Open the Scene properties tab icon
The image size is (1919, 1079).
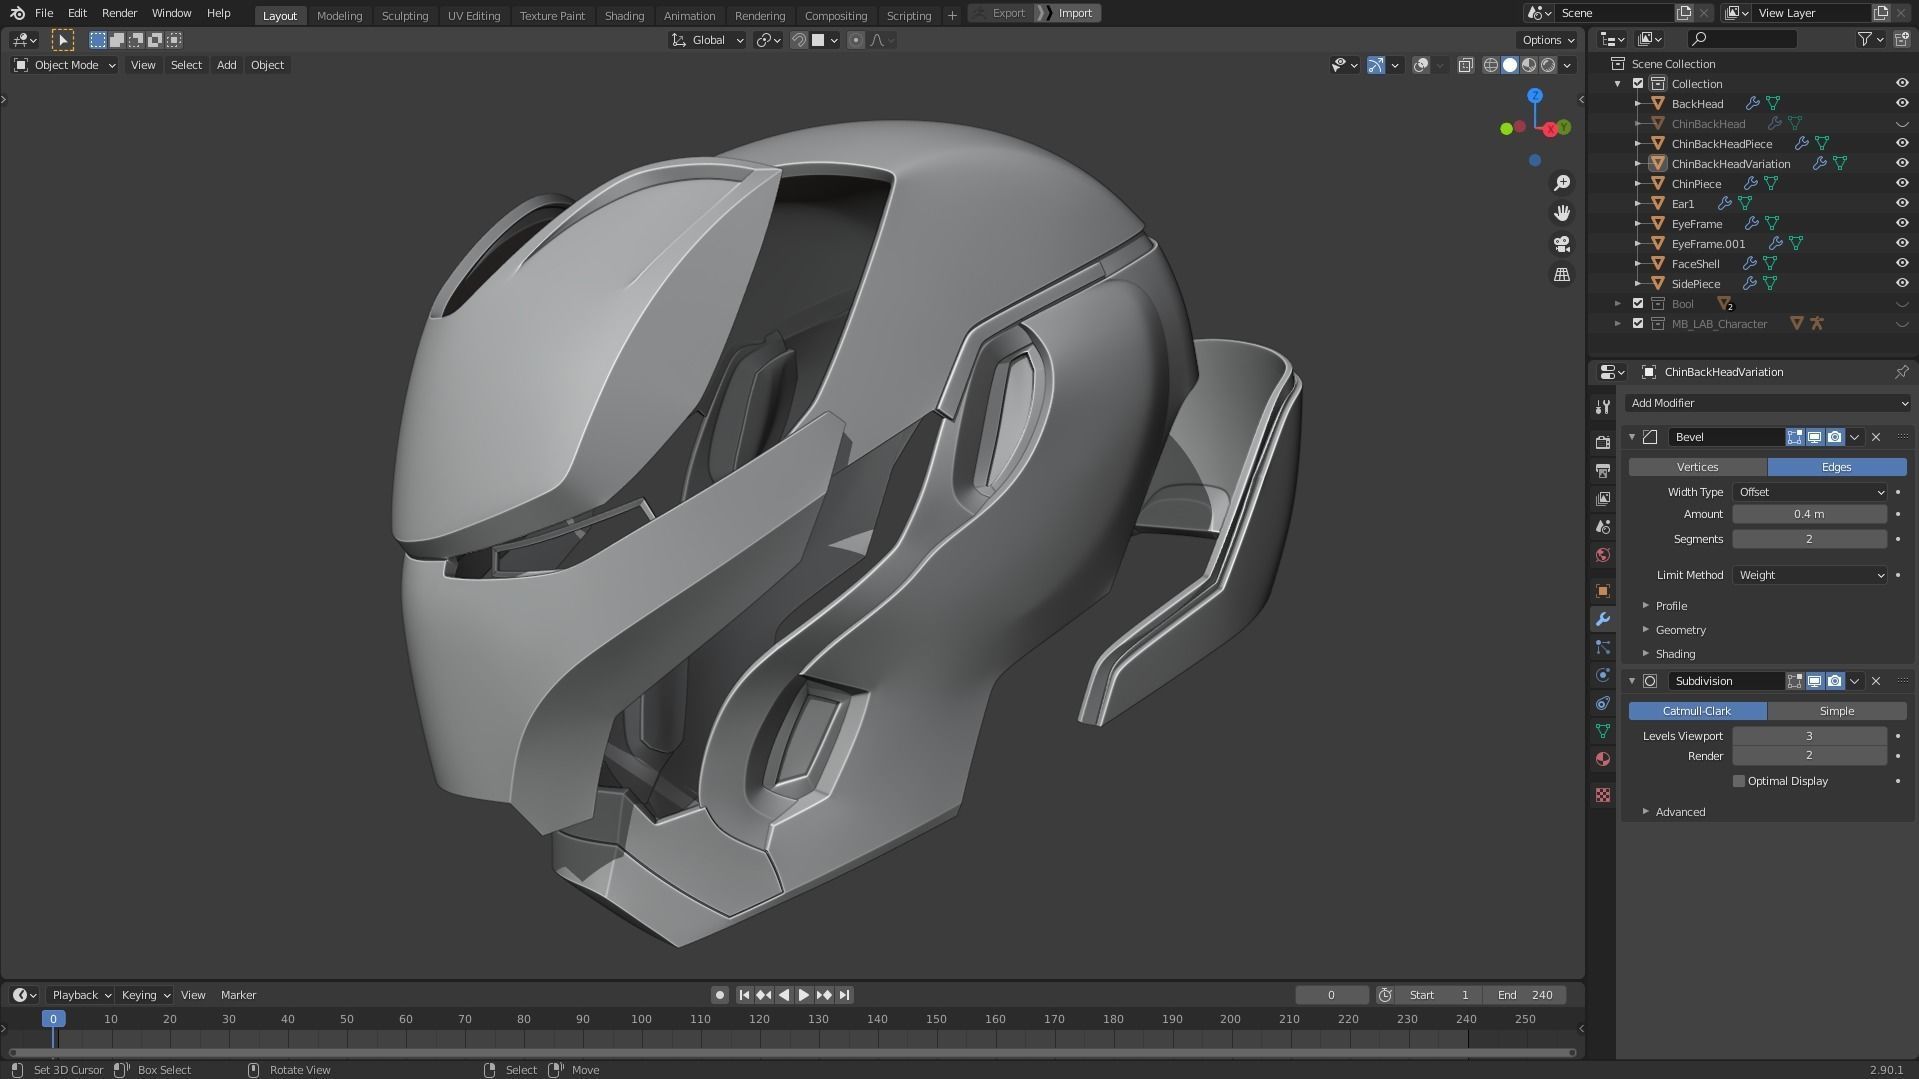[x=1603, y=526]
